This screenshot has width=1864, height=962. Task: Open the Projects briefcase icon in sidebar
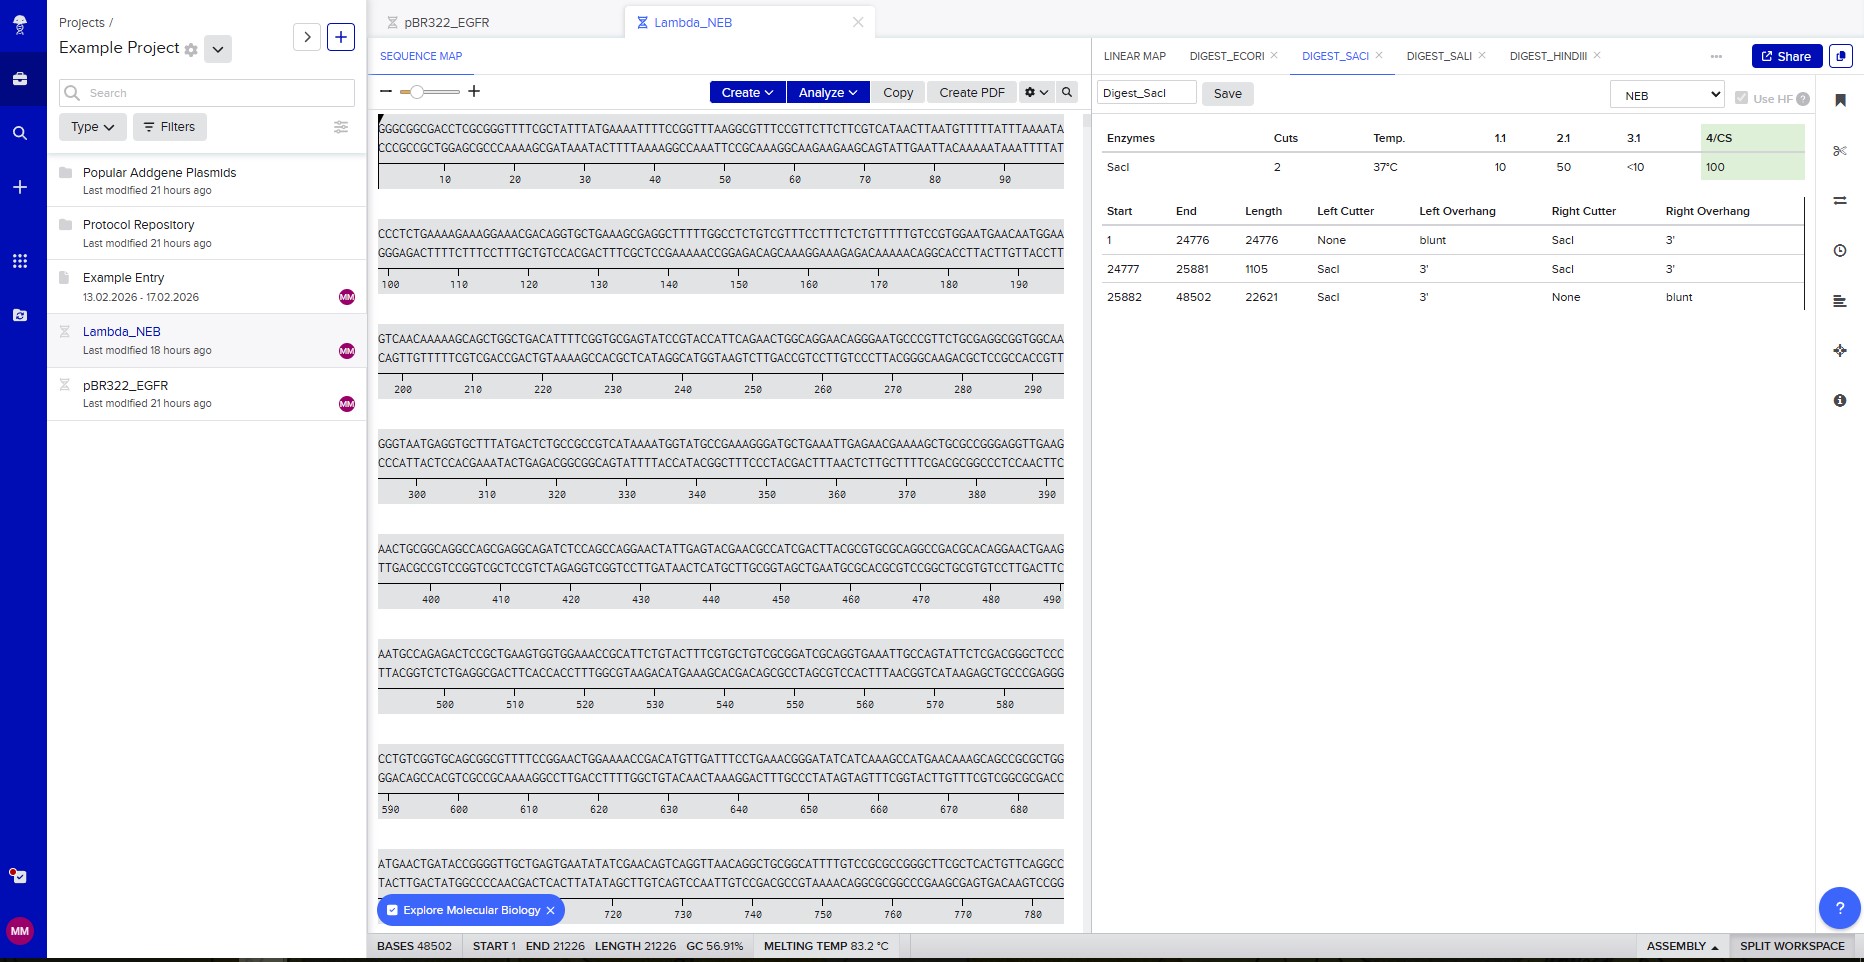[20, 79]
